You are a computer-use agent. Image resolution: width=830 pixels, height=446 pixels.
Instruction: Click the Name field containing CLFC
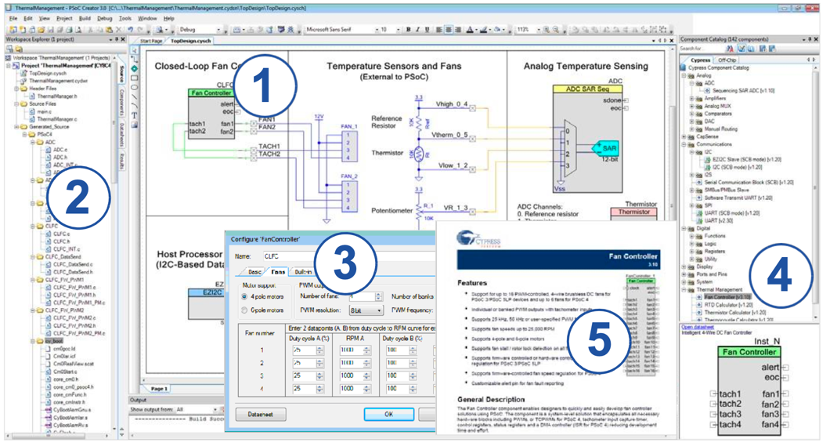pyautogui.click(x=349, y=256)
